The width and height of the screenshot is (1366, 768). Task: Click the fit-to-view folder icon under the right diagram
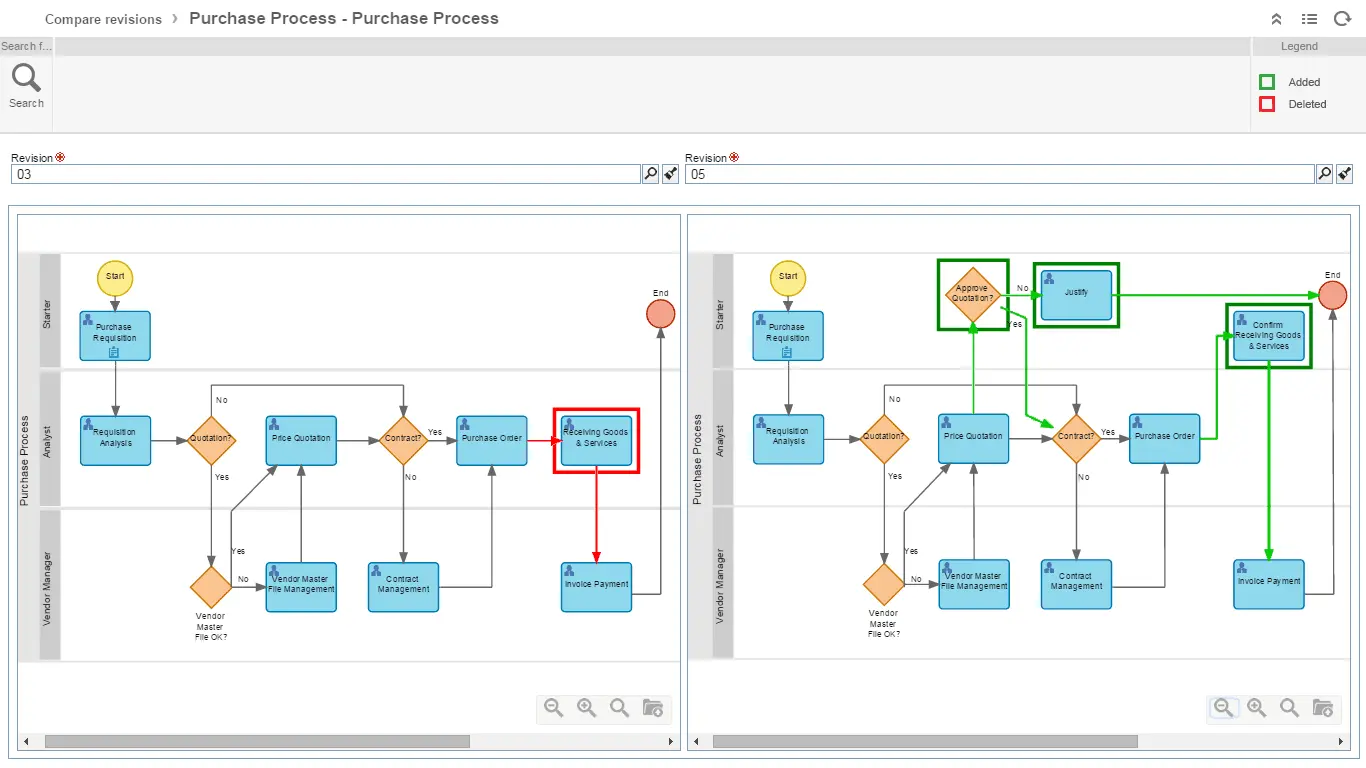click(x=1322, y=707)
